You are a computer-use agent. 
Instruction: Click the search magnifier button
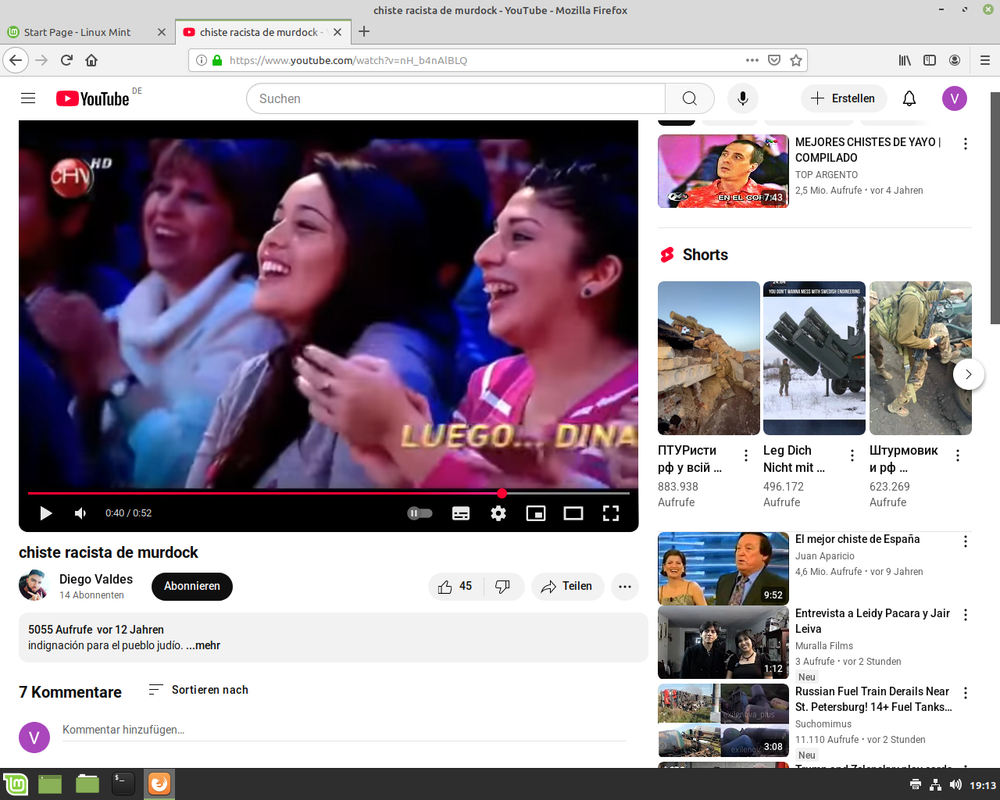(x=689, y=98)
